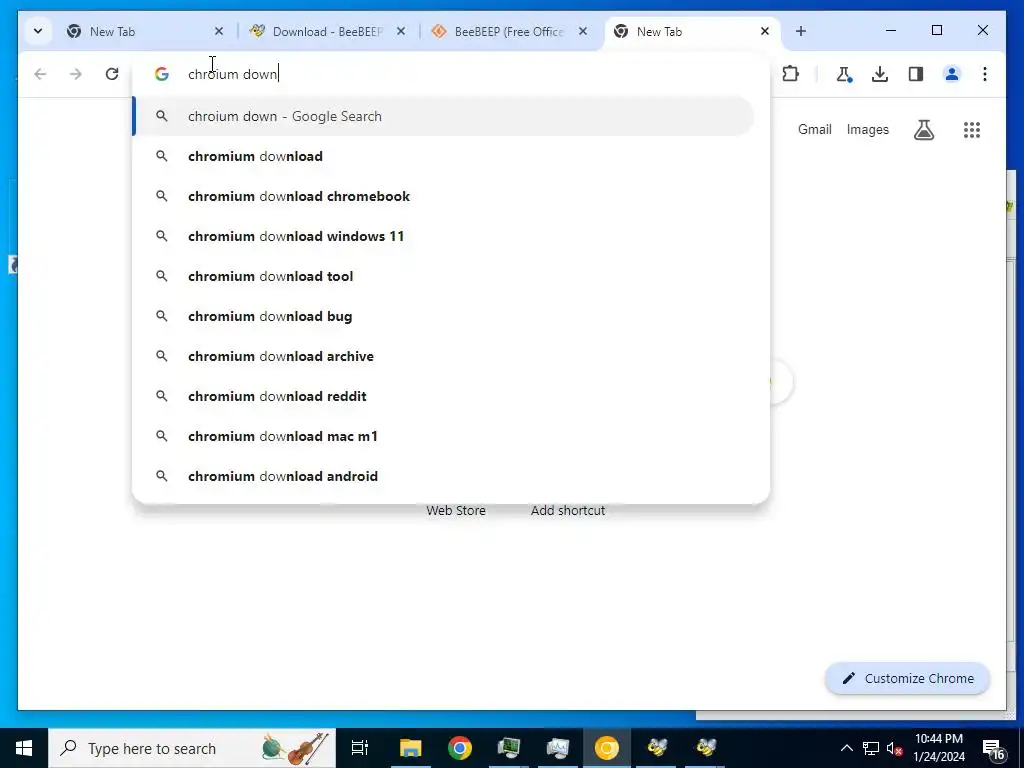Viewport: 1024px width, 768px height.
Task: Open the clock showing 10:44 PM
Action: [x=938, y=748]
